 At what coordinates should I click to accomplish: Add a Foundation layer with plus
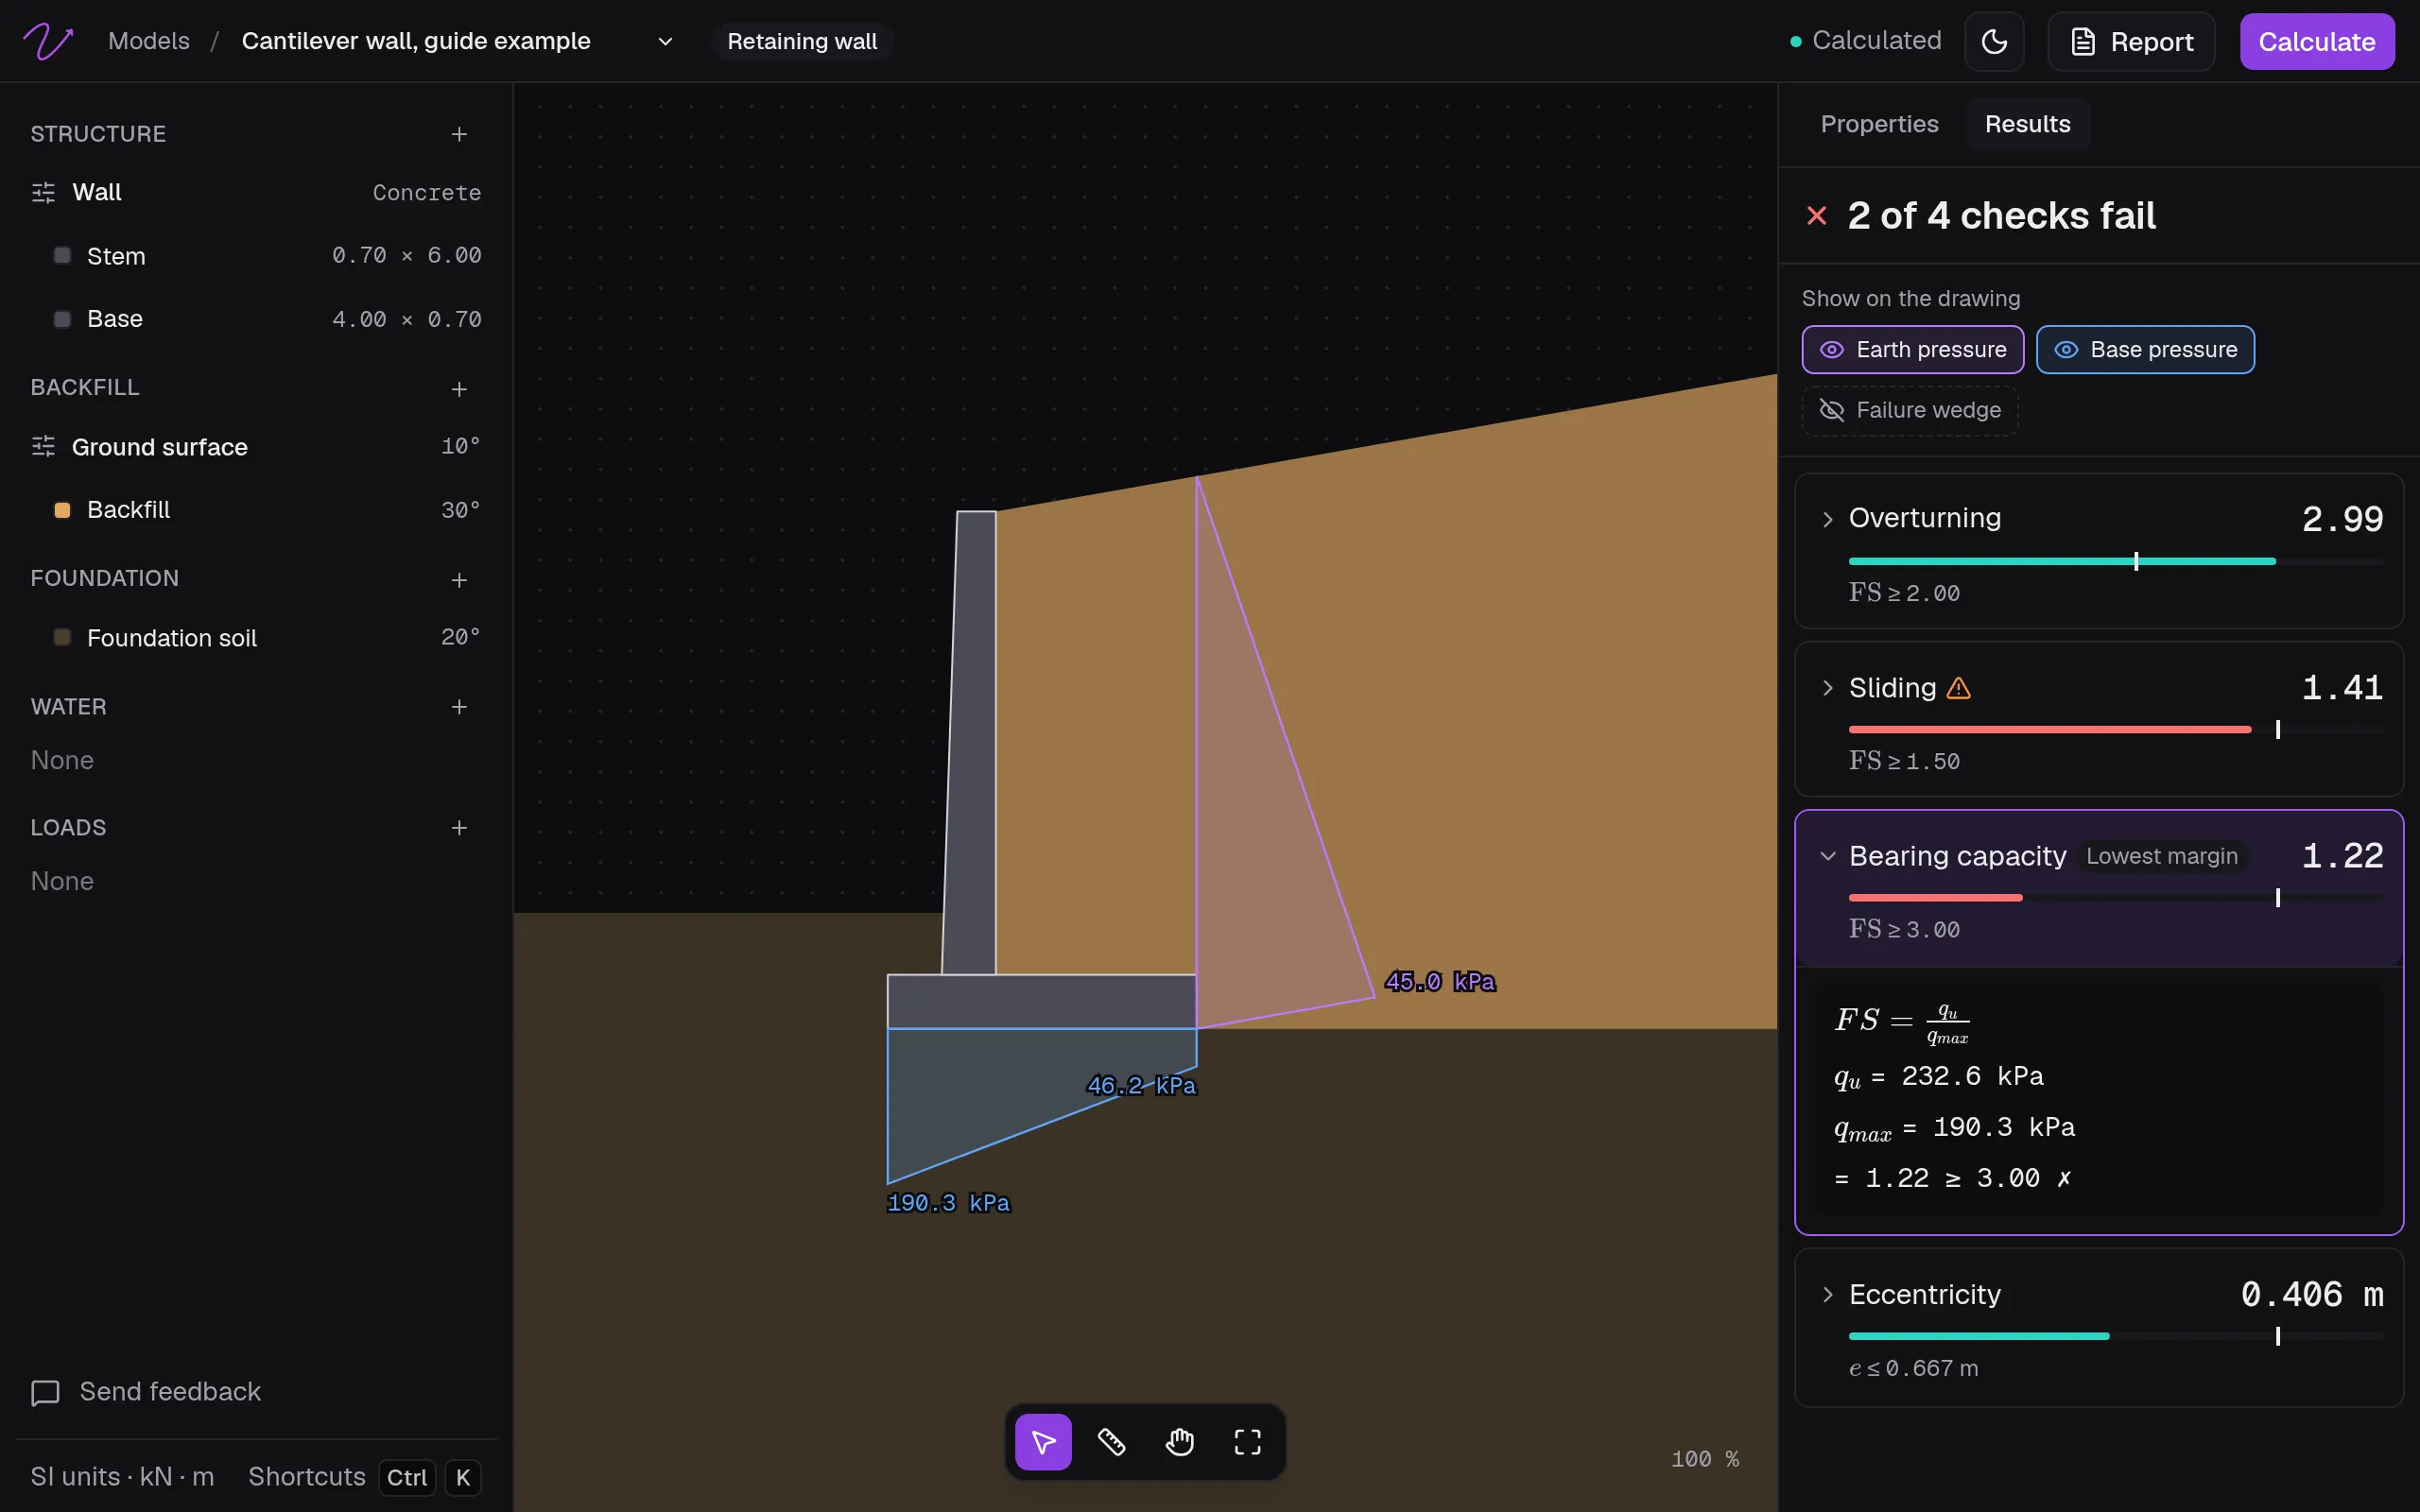point(459,580)
